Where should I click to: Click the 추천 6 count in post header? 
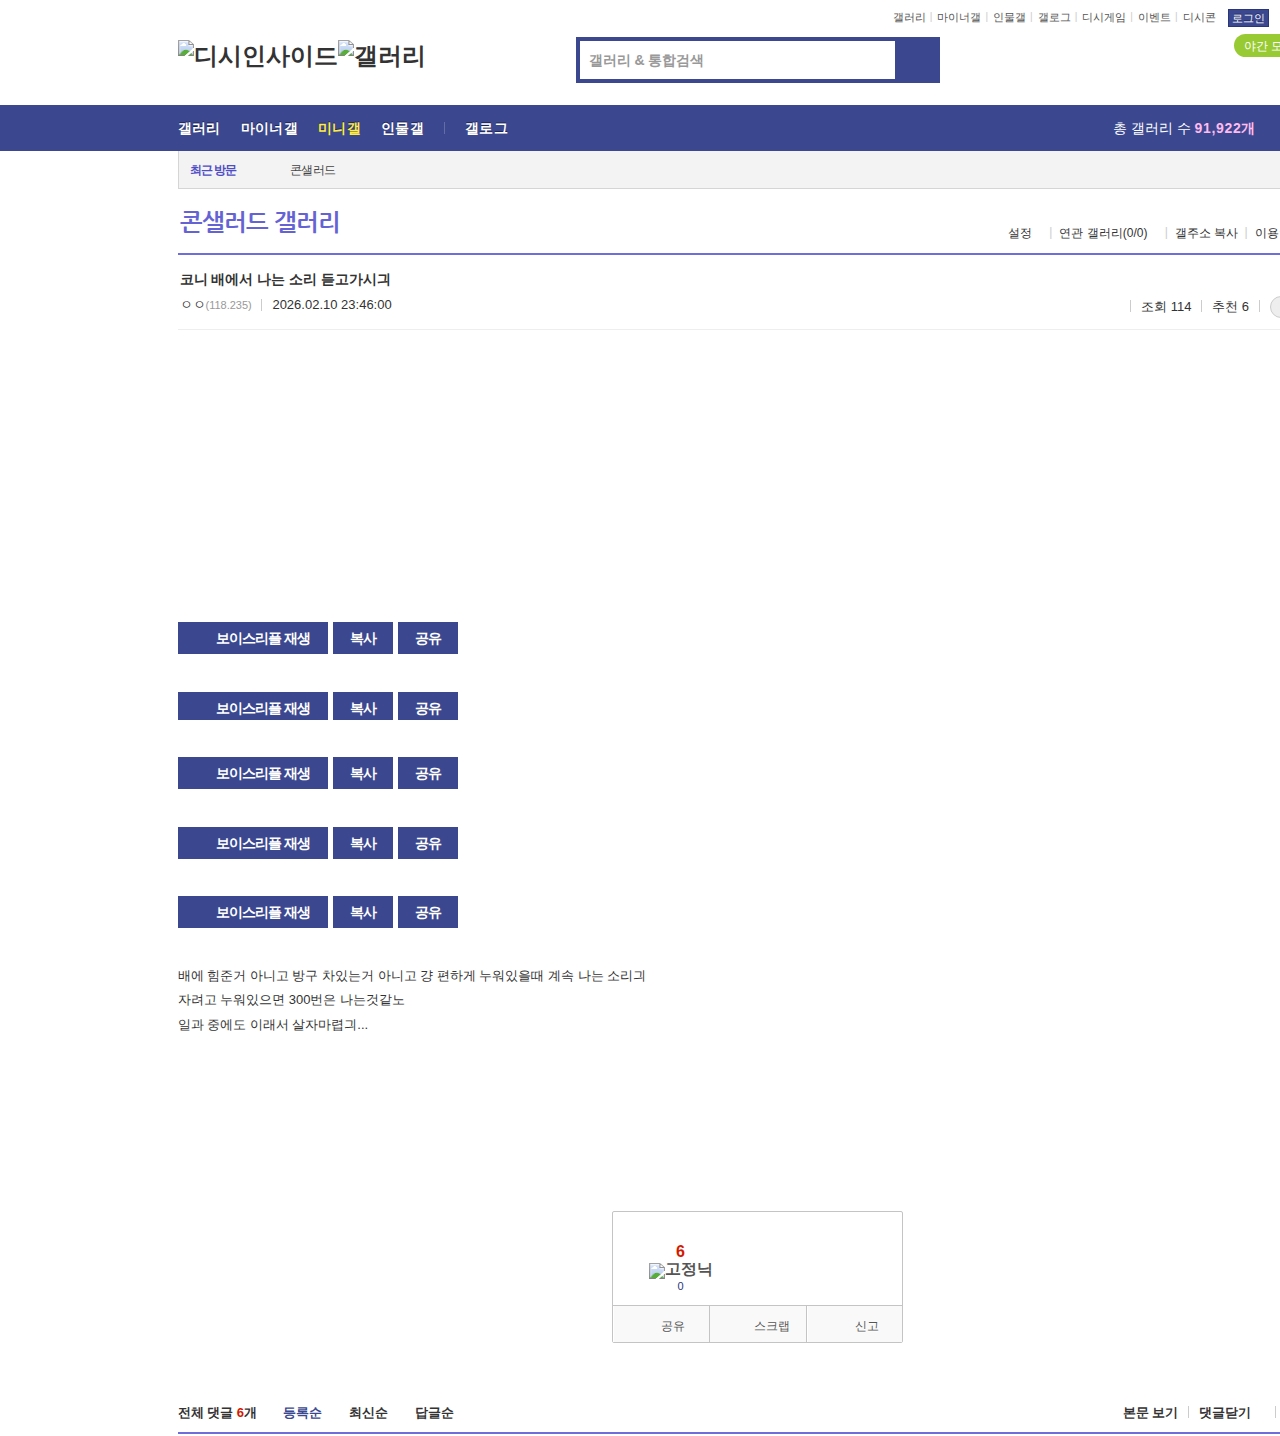pyautogui.click(x=1230, y=307)
